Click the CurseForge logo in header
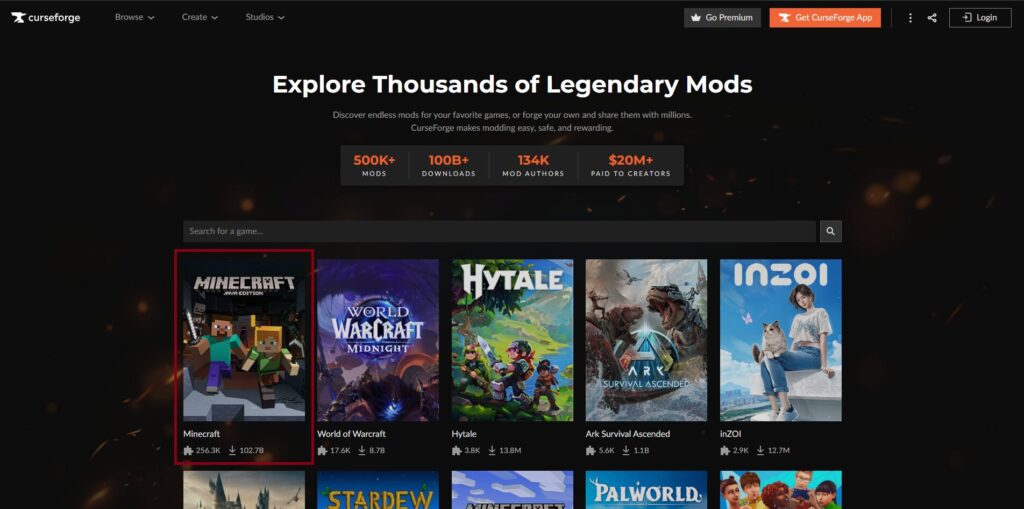This screenshot has height=509, width=1024. pos(46,18)
